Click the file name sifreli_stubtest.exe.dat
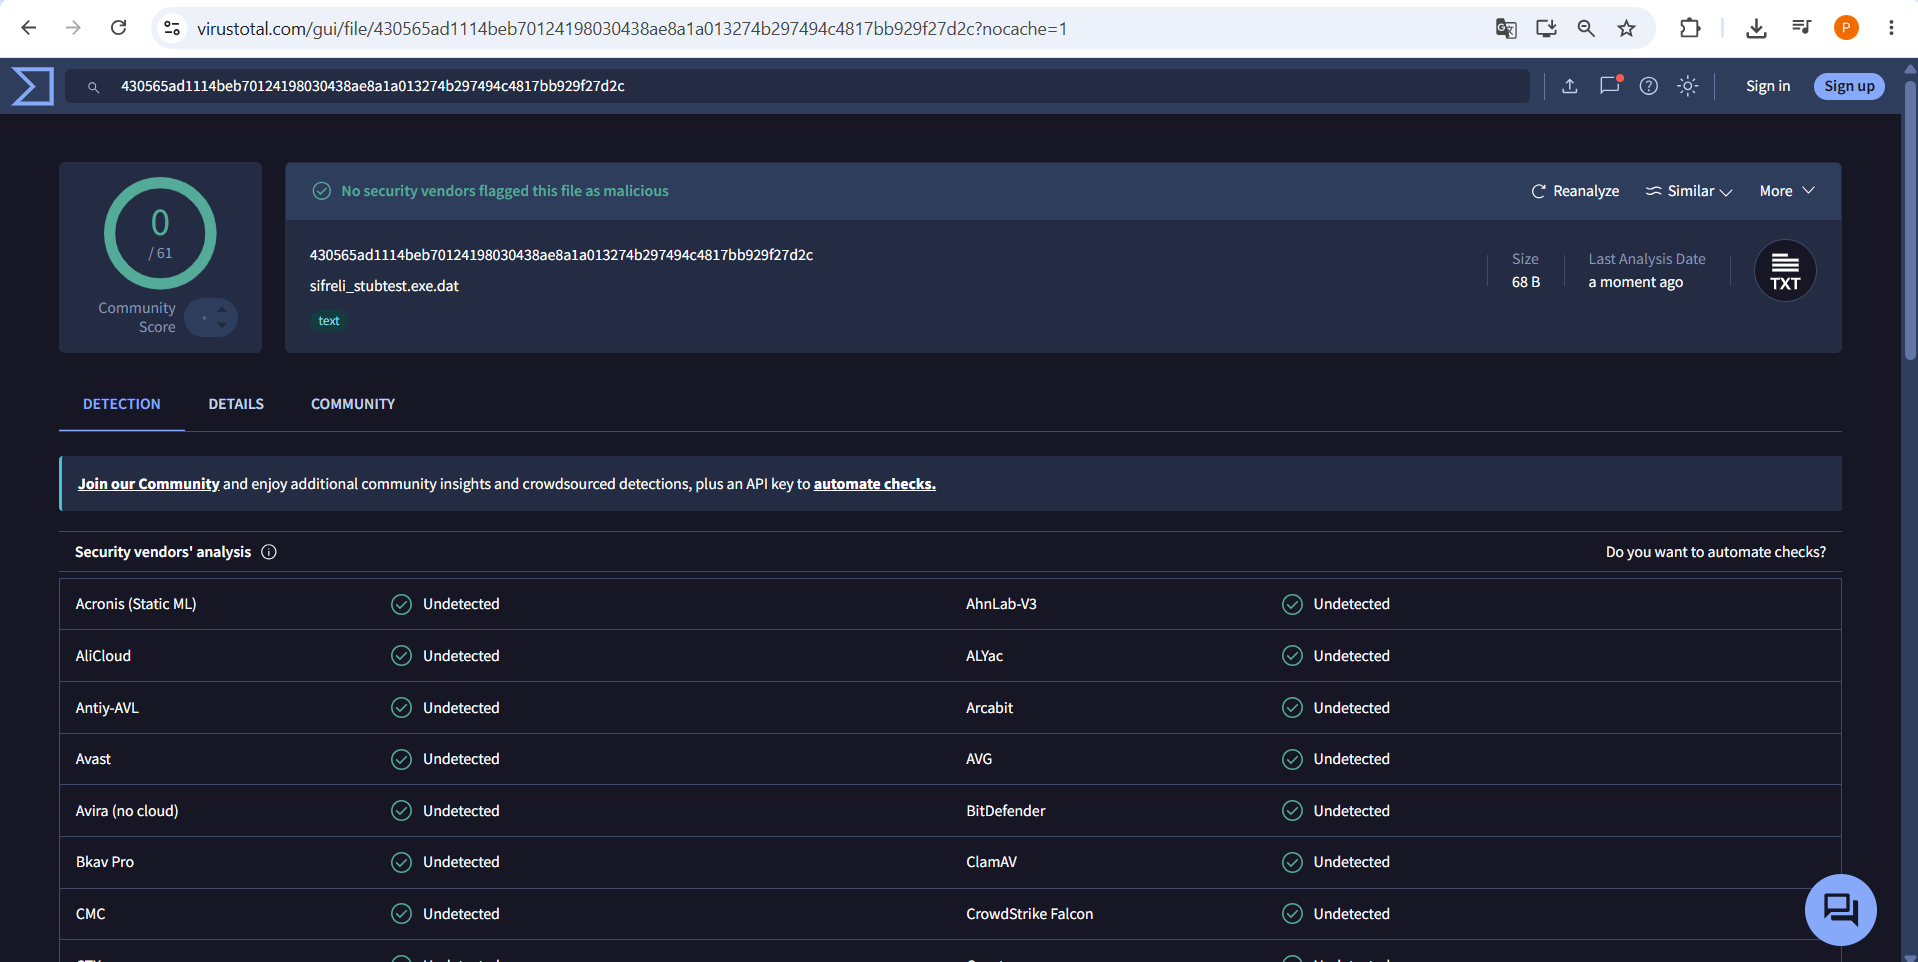This screenshot has width=1918, height=962. click(x=384, y=286)
